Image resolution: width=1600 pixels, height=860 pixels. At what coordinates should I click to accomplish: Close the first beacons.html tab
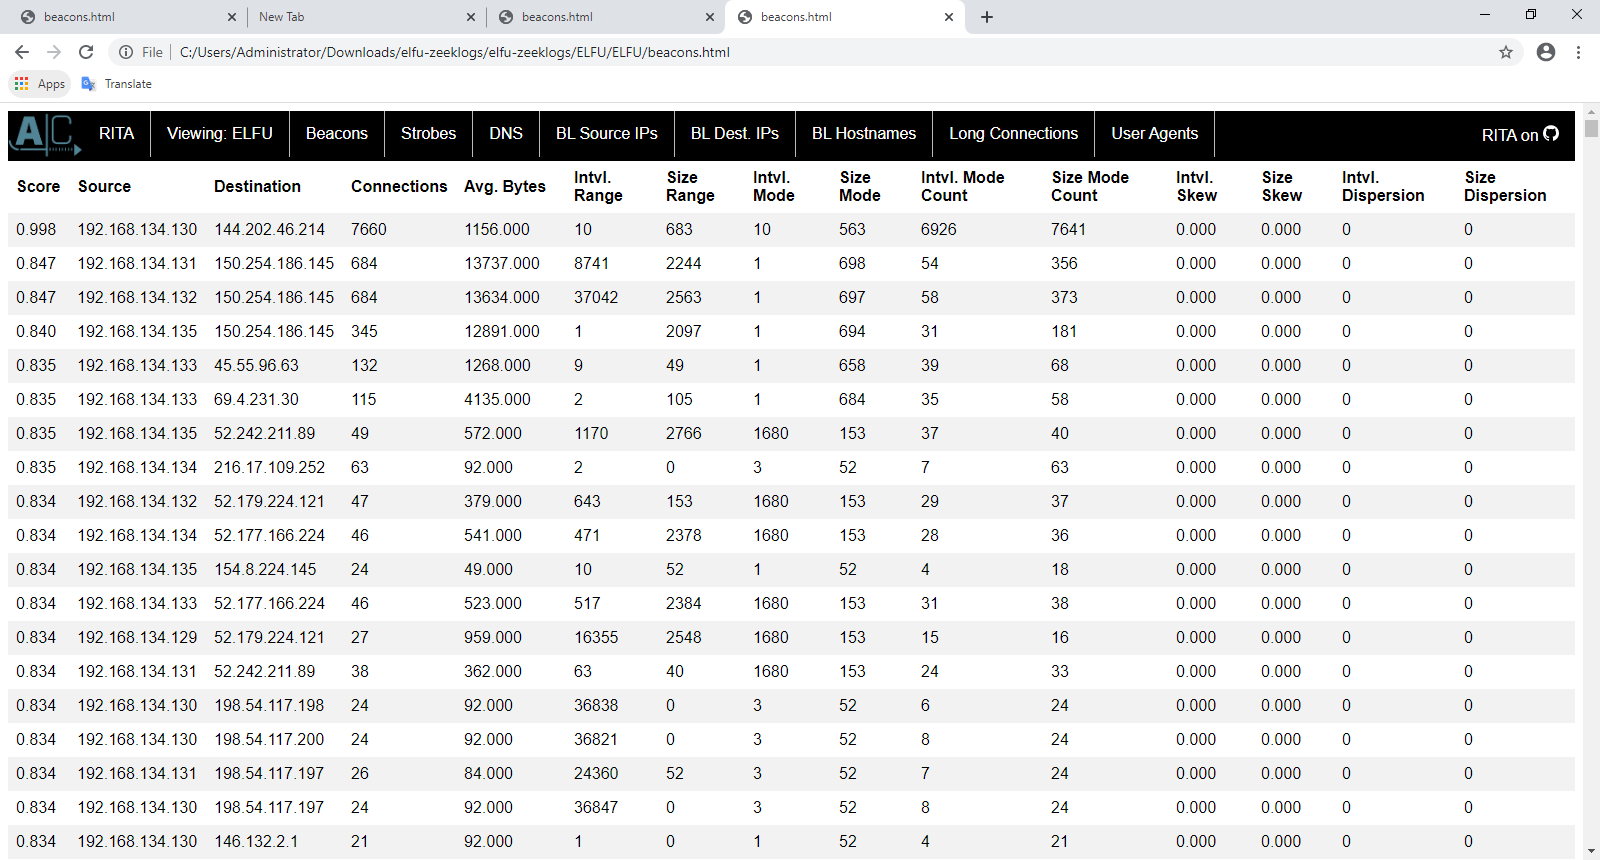click(232, 17)
